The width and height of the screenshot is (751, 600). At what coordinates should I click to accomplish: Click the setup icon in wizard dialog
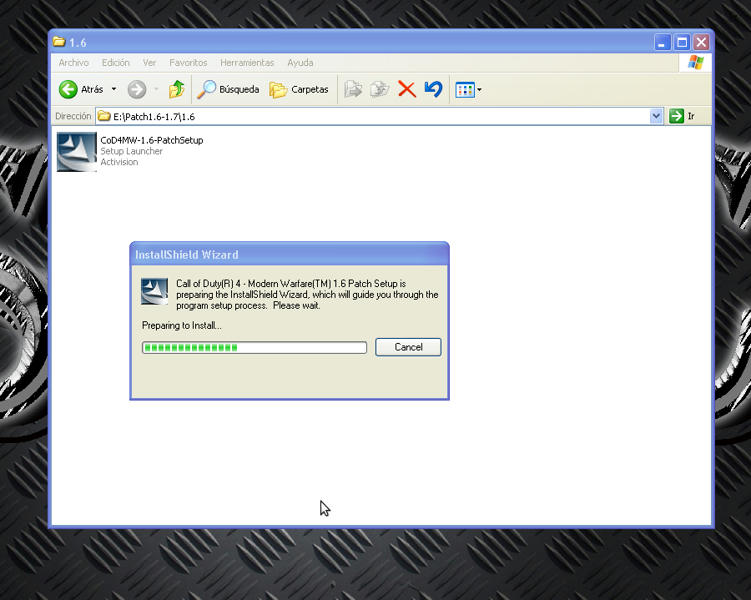[x=154, y=291]
